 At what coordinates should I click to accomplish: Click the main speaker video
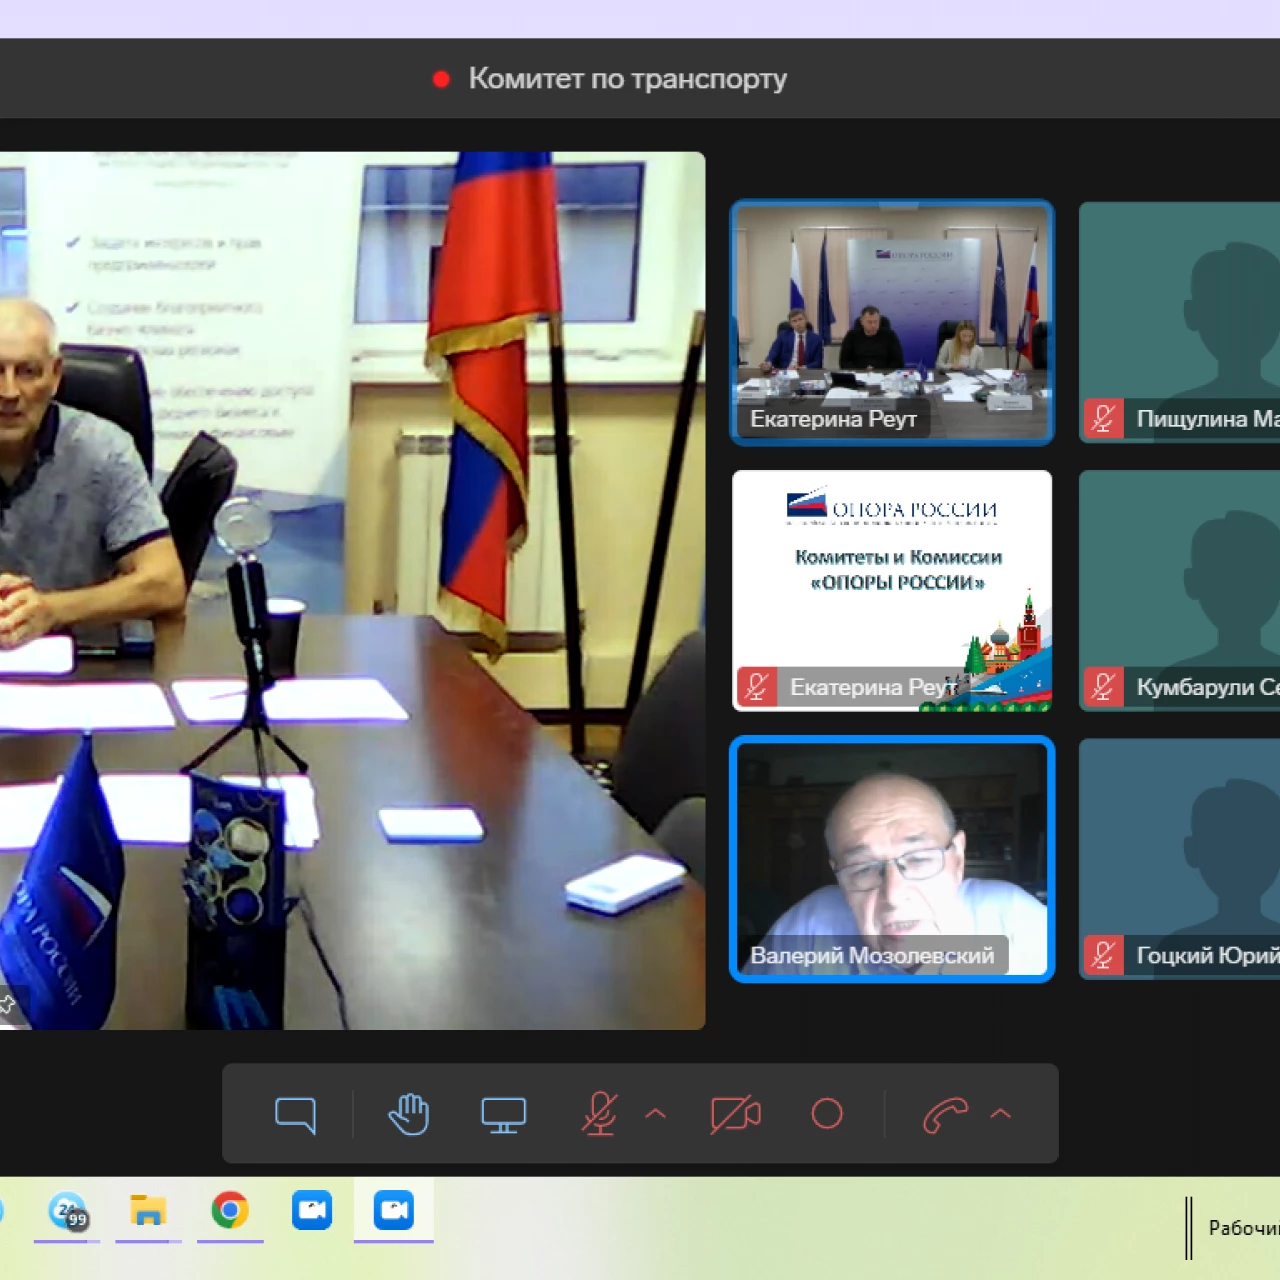tap(352, 590)
